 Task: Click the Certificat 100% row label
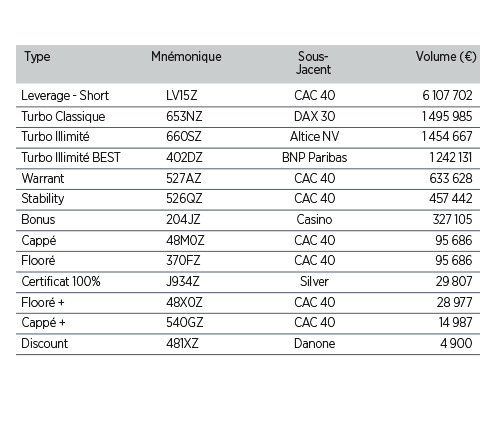(x=61, y=282)
